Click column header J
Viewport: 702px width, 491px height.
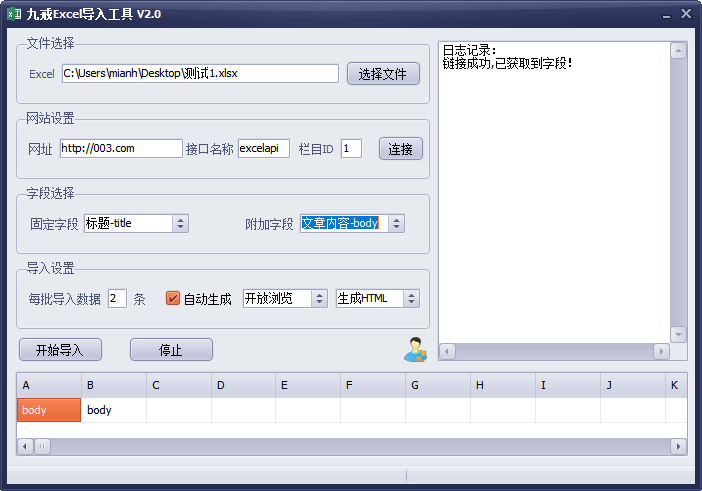pyautogui.click(x=633, y=385)
